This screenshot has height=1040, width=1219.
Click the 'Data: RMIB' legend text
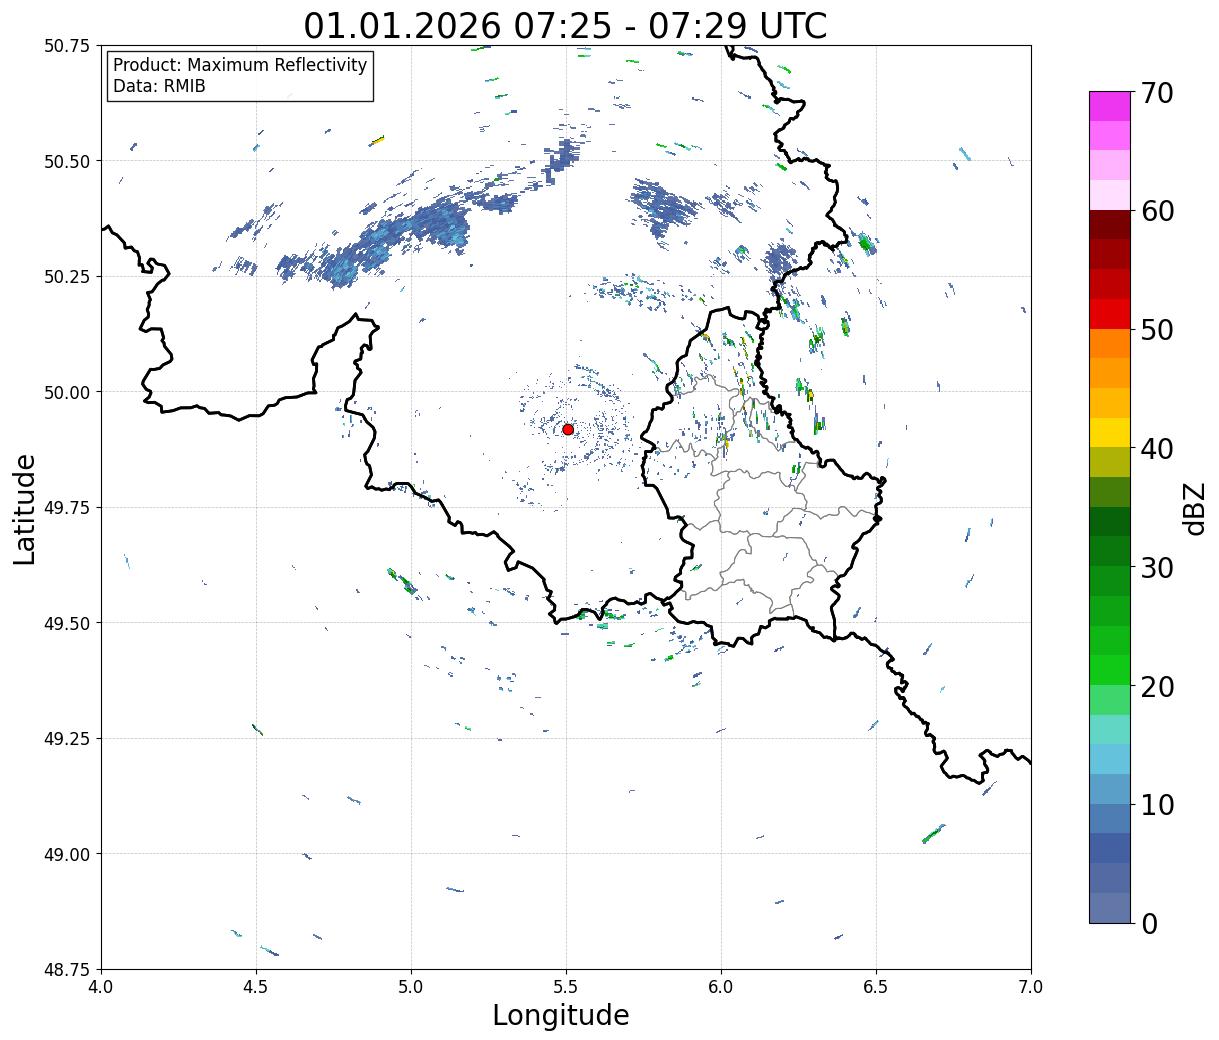[159, 86]
